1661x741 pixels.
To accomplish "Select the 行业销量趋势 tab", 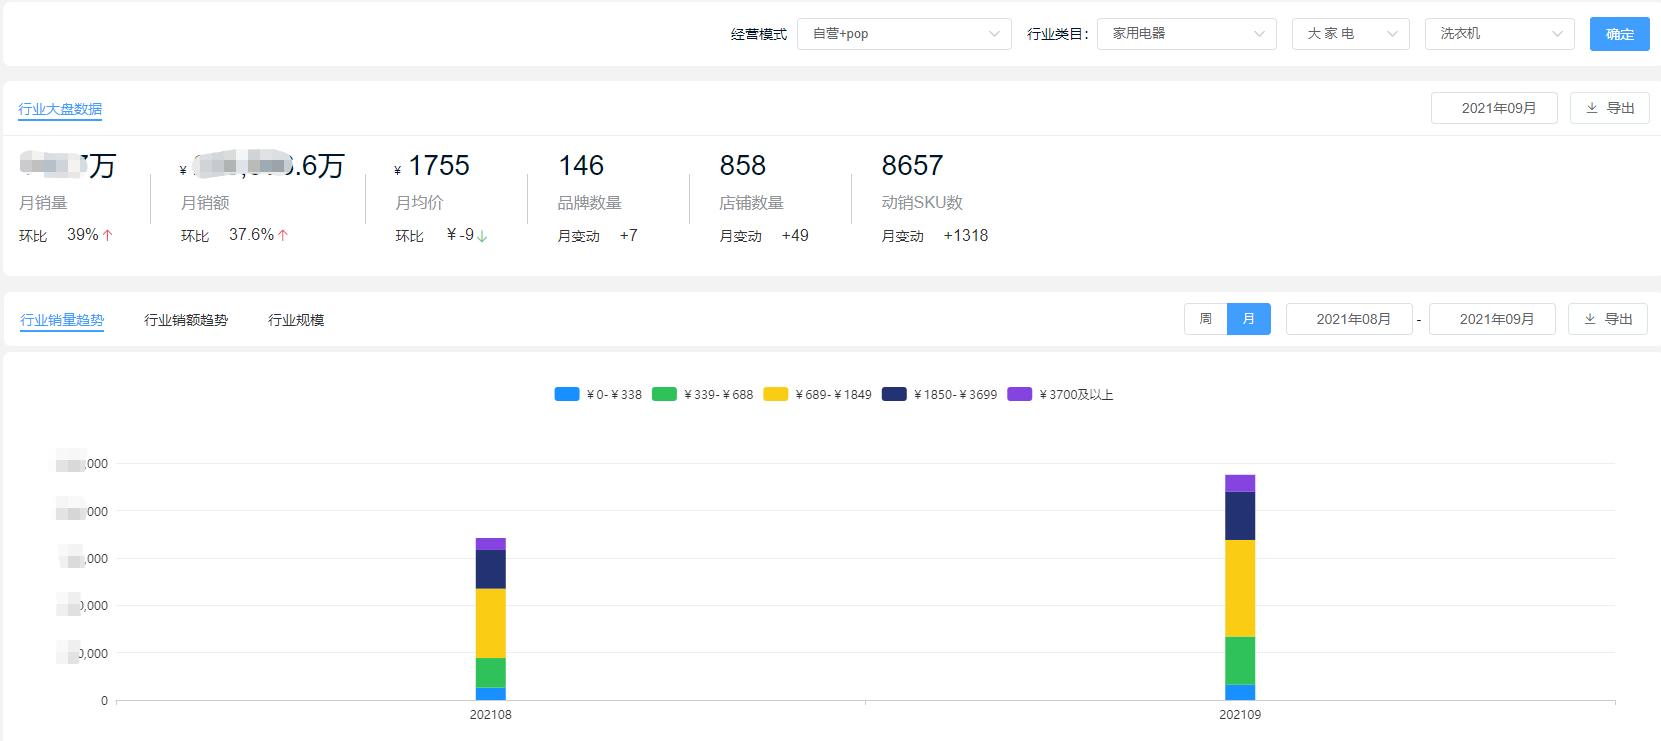I will click(62, 320).
